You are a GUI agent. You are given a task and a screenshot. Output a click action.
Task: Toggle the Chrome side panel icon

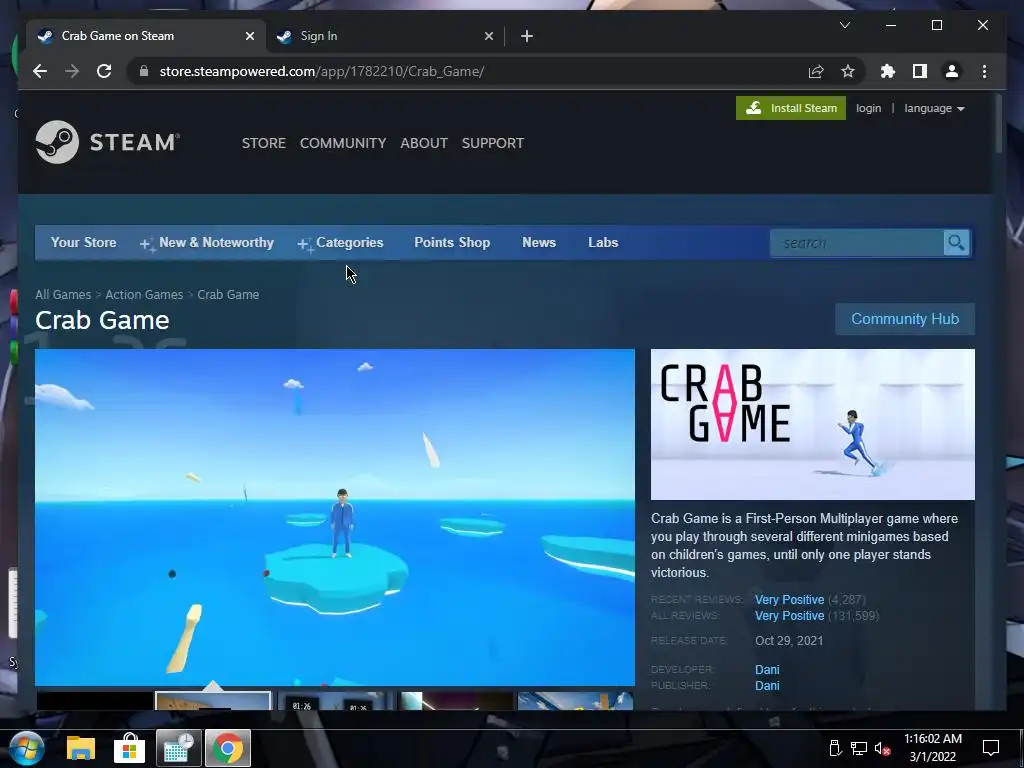(920, 71)
